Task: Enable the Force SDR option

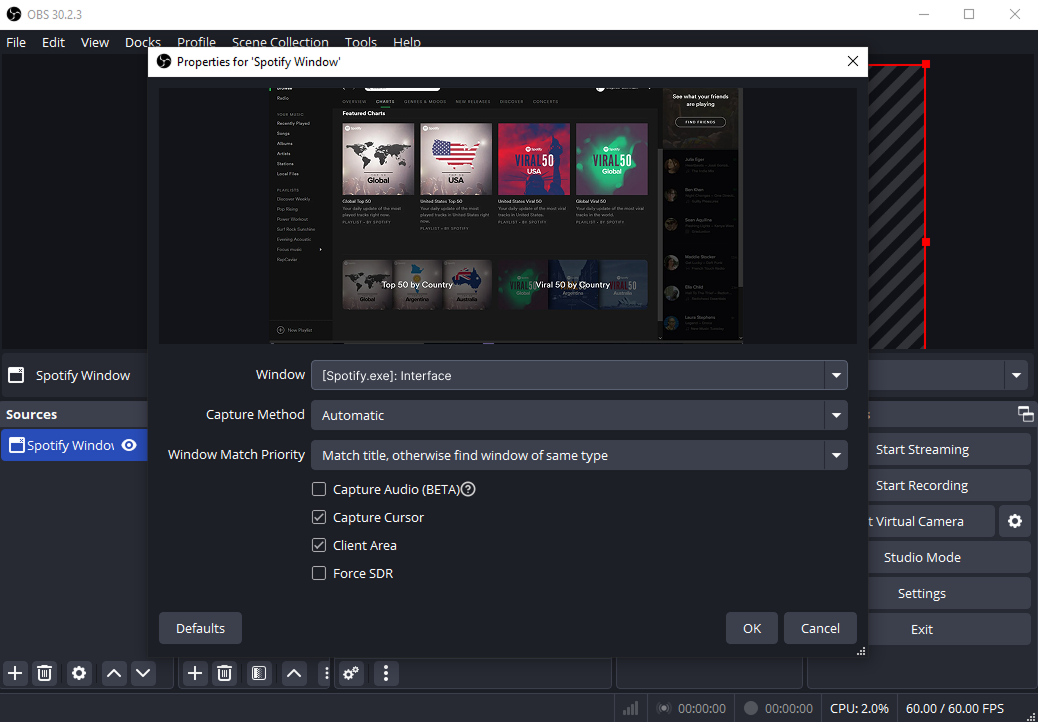Action: (x=319, y=573)
